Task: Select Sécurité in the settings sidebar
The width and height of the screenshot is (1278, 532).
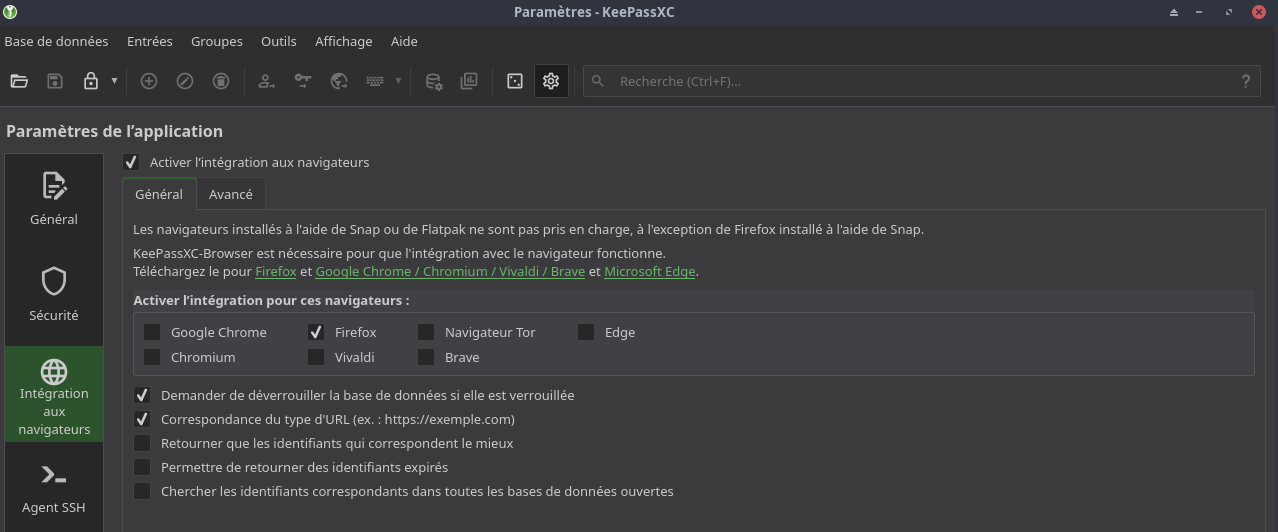Action: click(54, 294)
